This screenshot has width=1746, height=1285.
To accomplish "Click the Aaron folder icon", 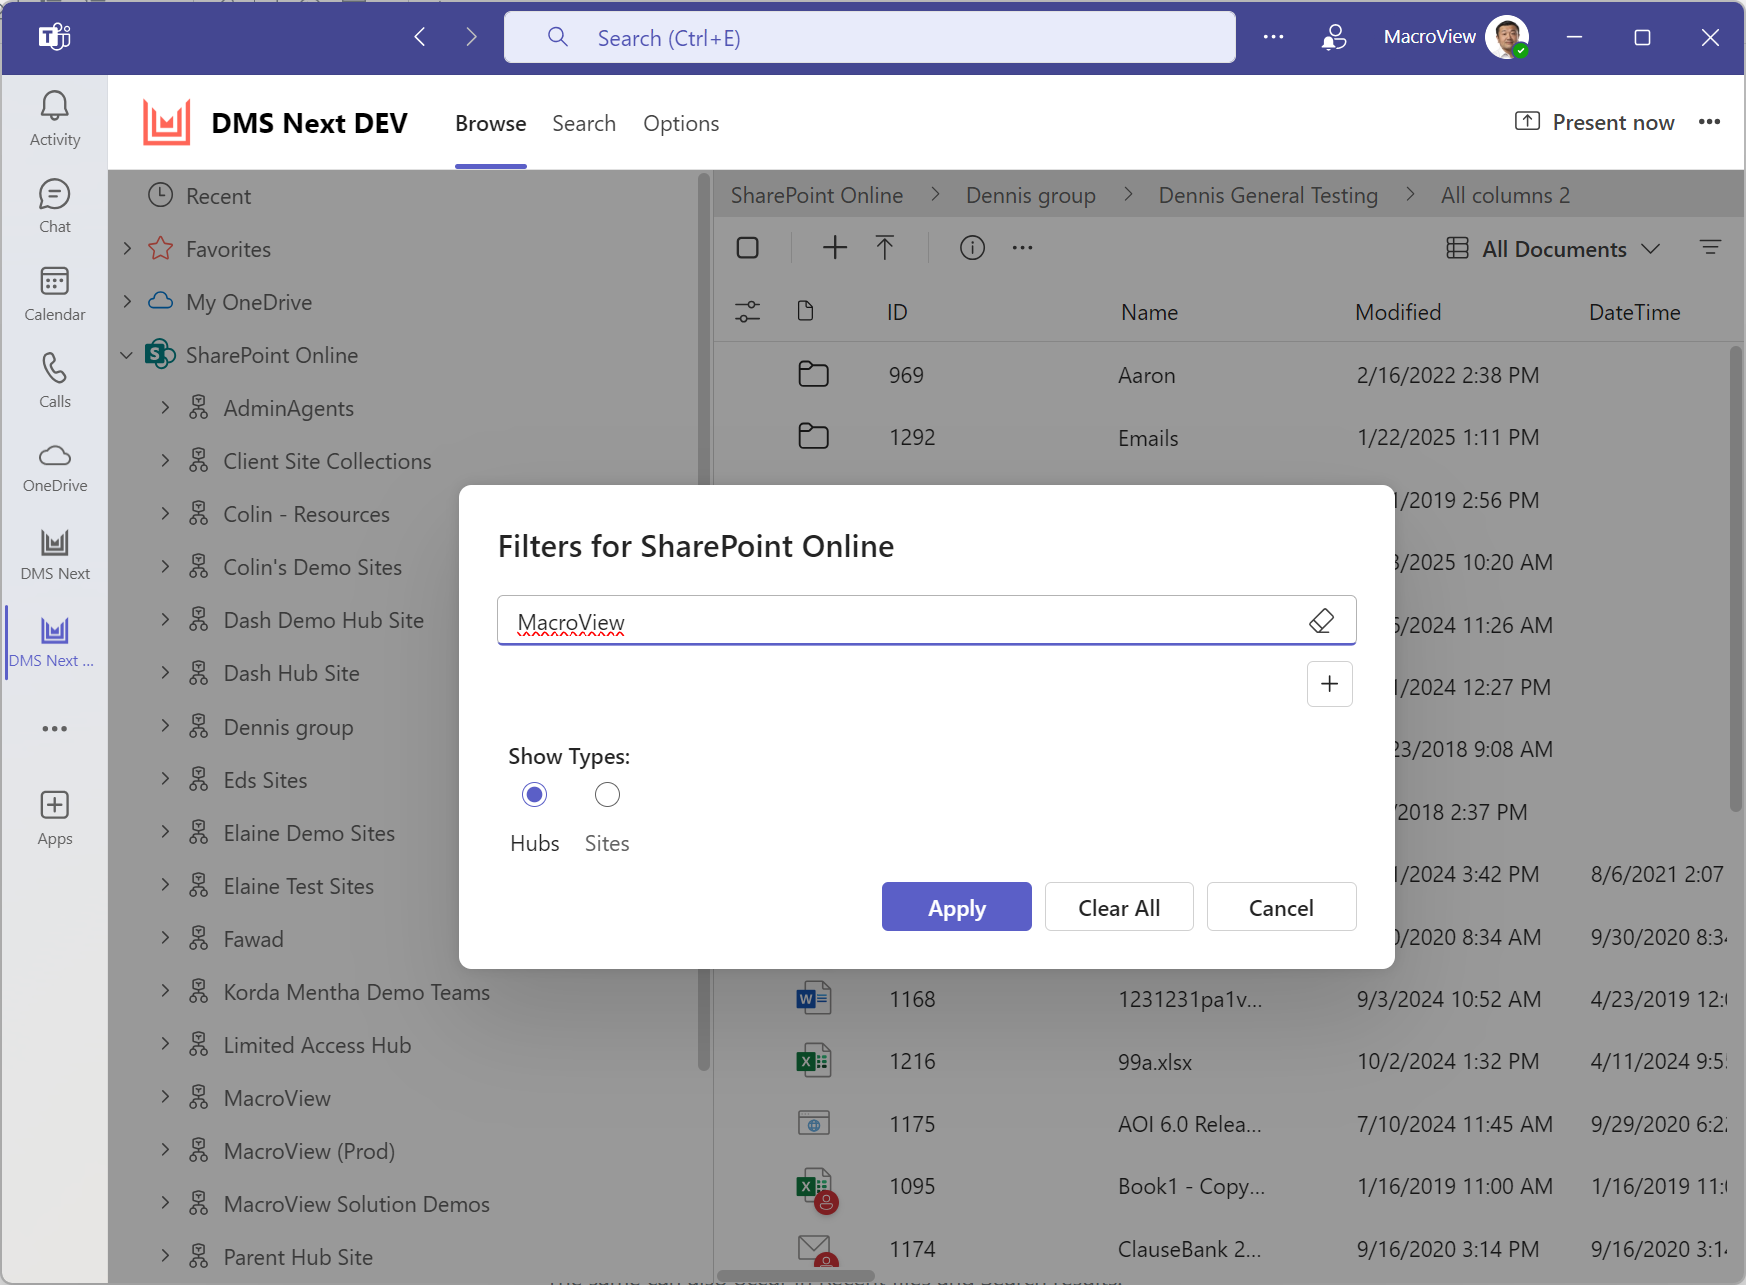I will point(813,374).
